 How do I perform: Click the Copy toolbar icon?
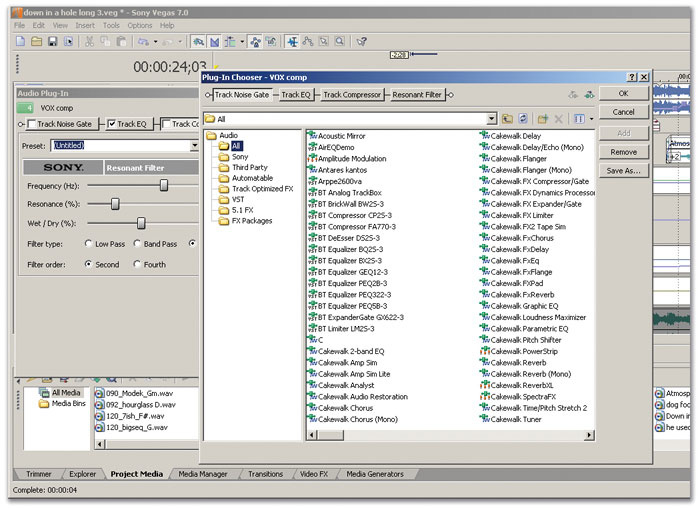(x=105, y=42)
